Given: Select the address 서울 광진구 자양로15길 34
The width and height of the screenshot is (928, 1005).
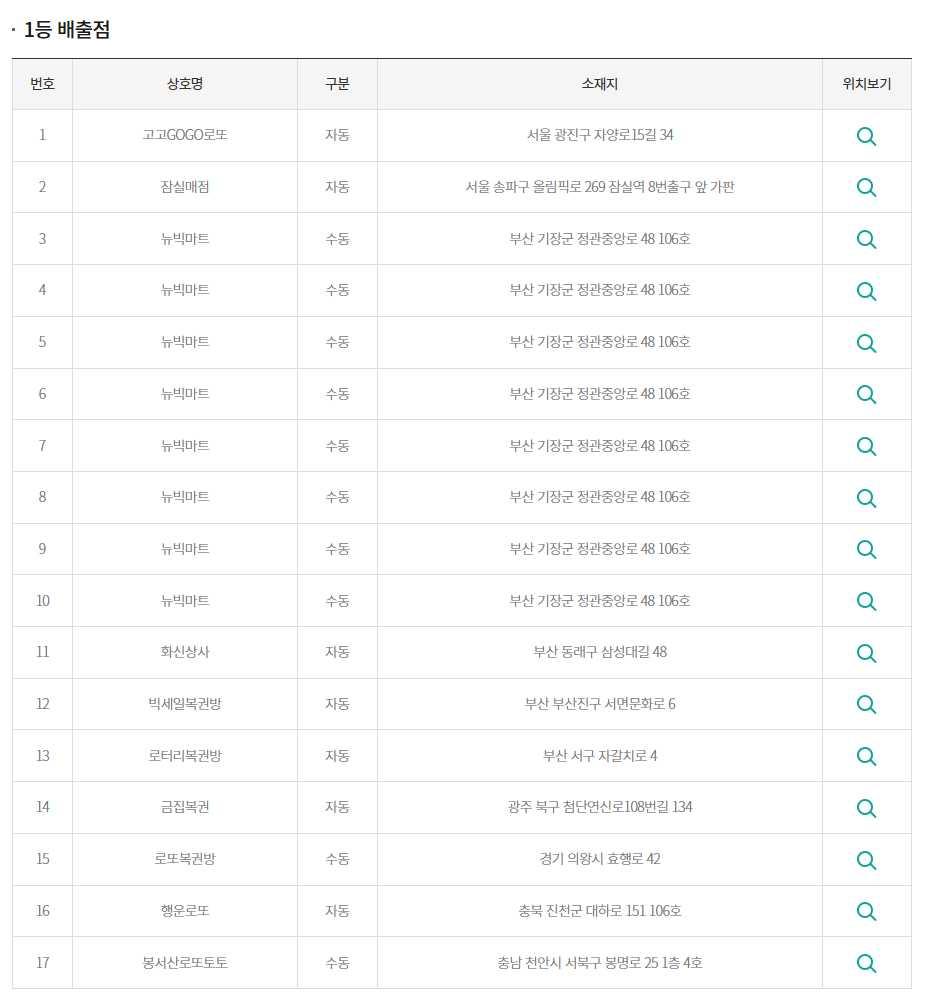Looking at the screenshot, I should click(600, 135).
